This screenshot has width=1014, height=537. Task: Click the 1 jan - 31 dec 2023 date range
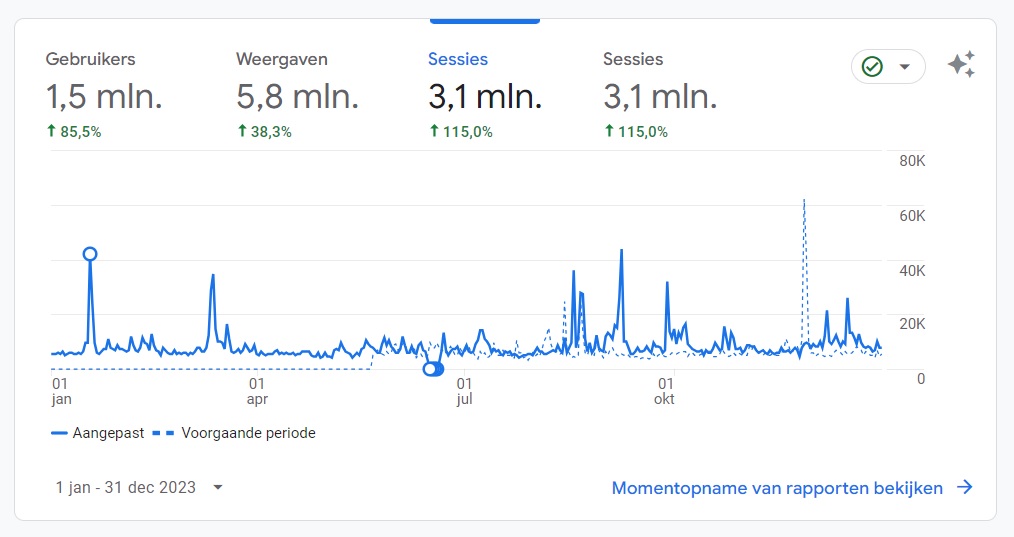126,488
